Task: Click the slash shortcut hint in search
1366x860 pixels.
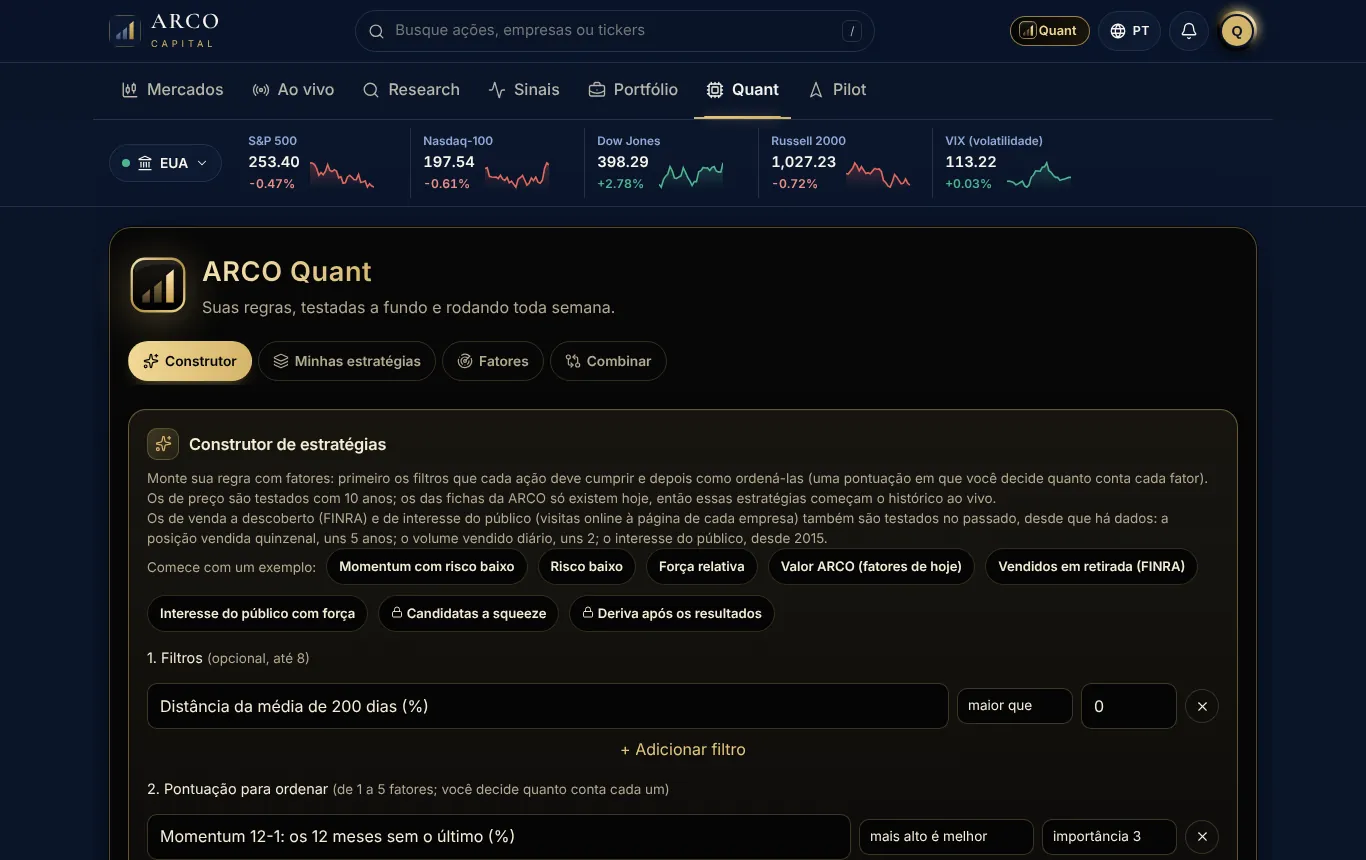Action: pos(852,31)
